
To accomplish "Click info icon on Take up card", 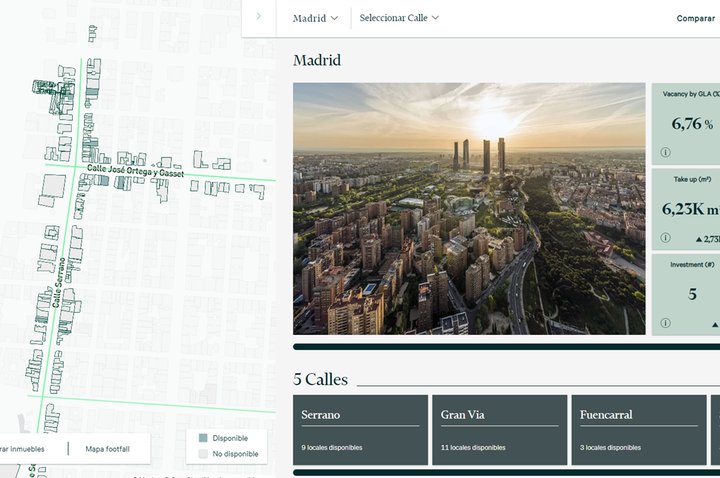I will (665, 239).
